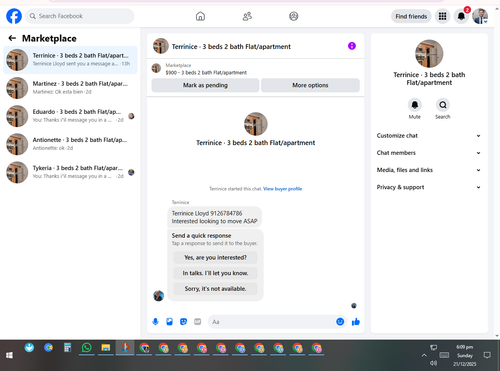The height and width of the screenshot is (371, 500).
Task: Send a thumbs-up like
Action: pos(356,322)
